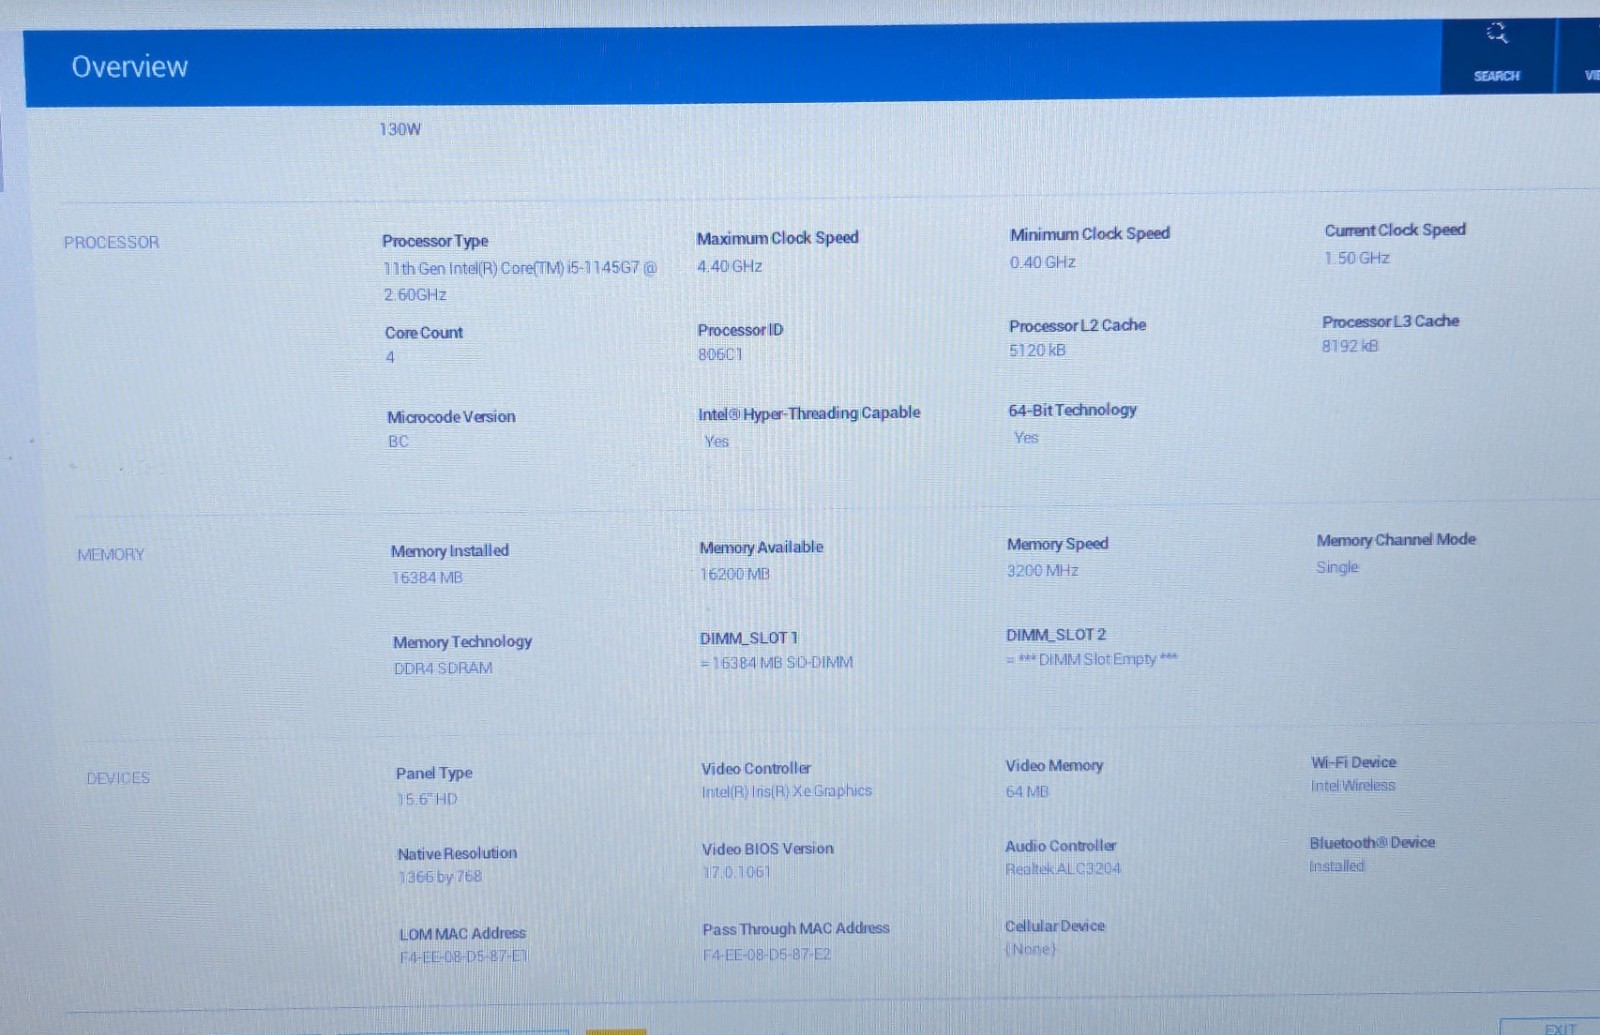The image size is (1600, 1035).
Task: Select the LOM MAC Address "F4-EE-08-D5-87-E1"
Action: click(464, 957)
